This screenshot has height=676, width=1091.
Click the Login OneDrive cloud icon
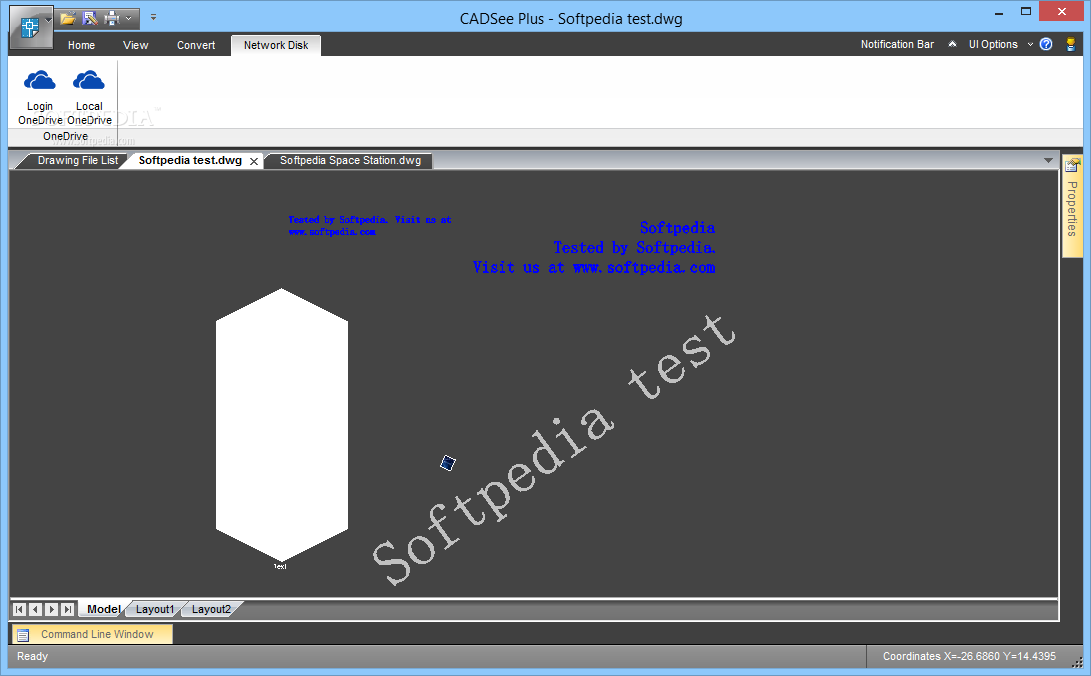pos(40,81)
